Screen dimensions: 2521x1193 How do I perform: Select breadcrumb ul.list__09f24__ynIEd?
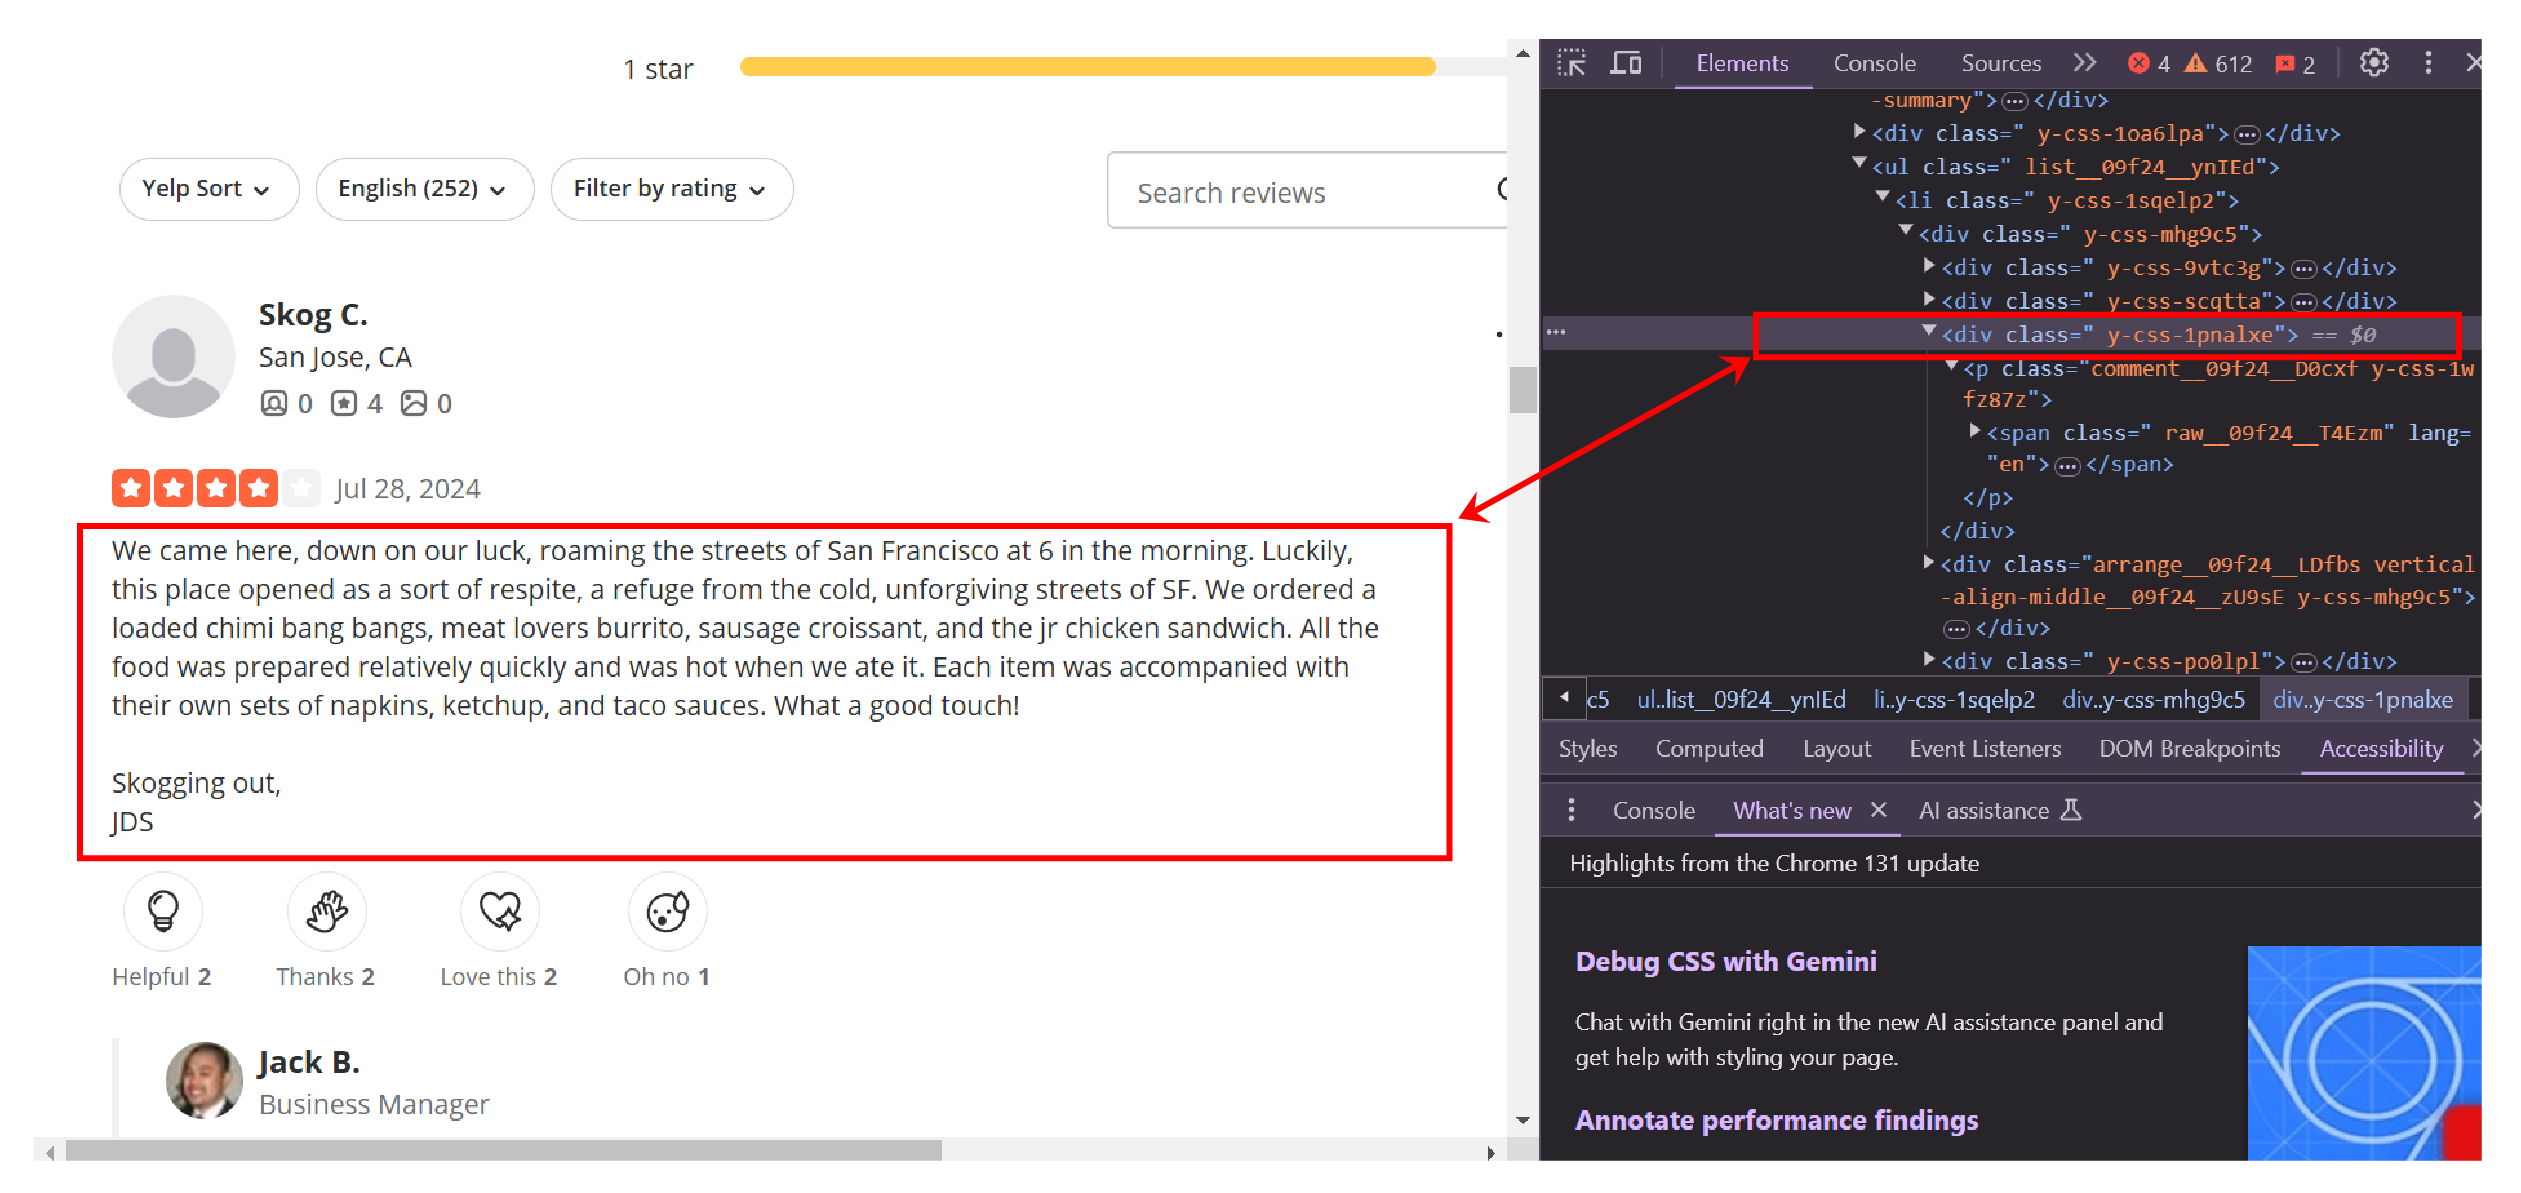coord(1740,700)
